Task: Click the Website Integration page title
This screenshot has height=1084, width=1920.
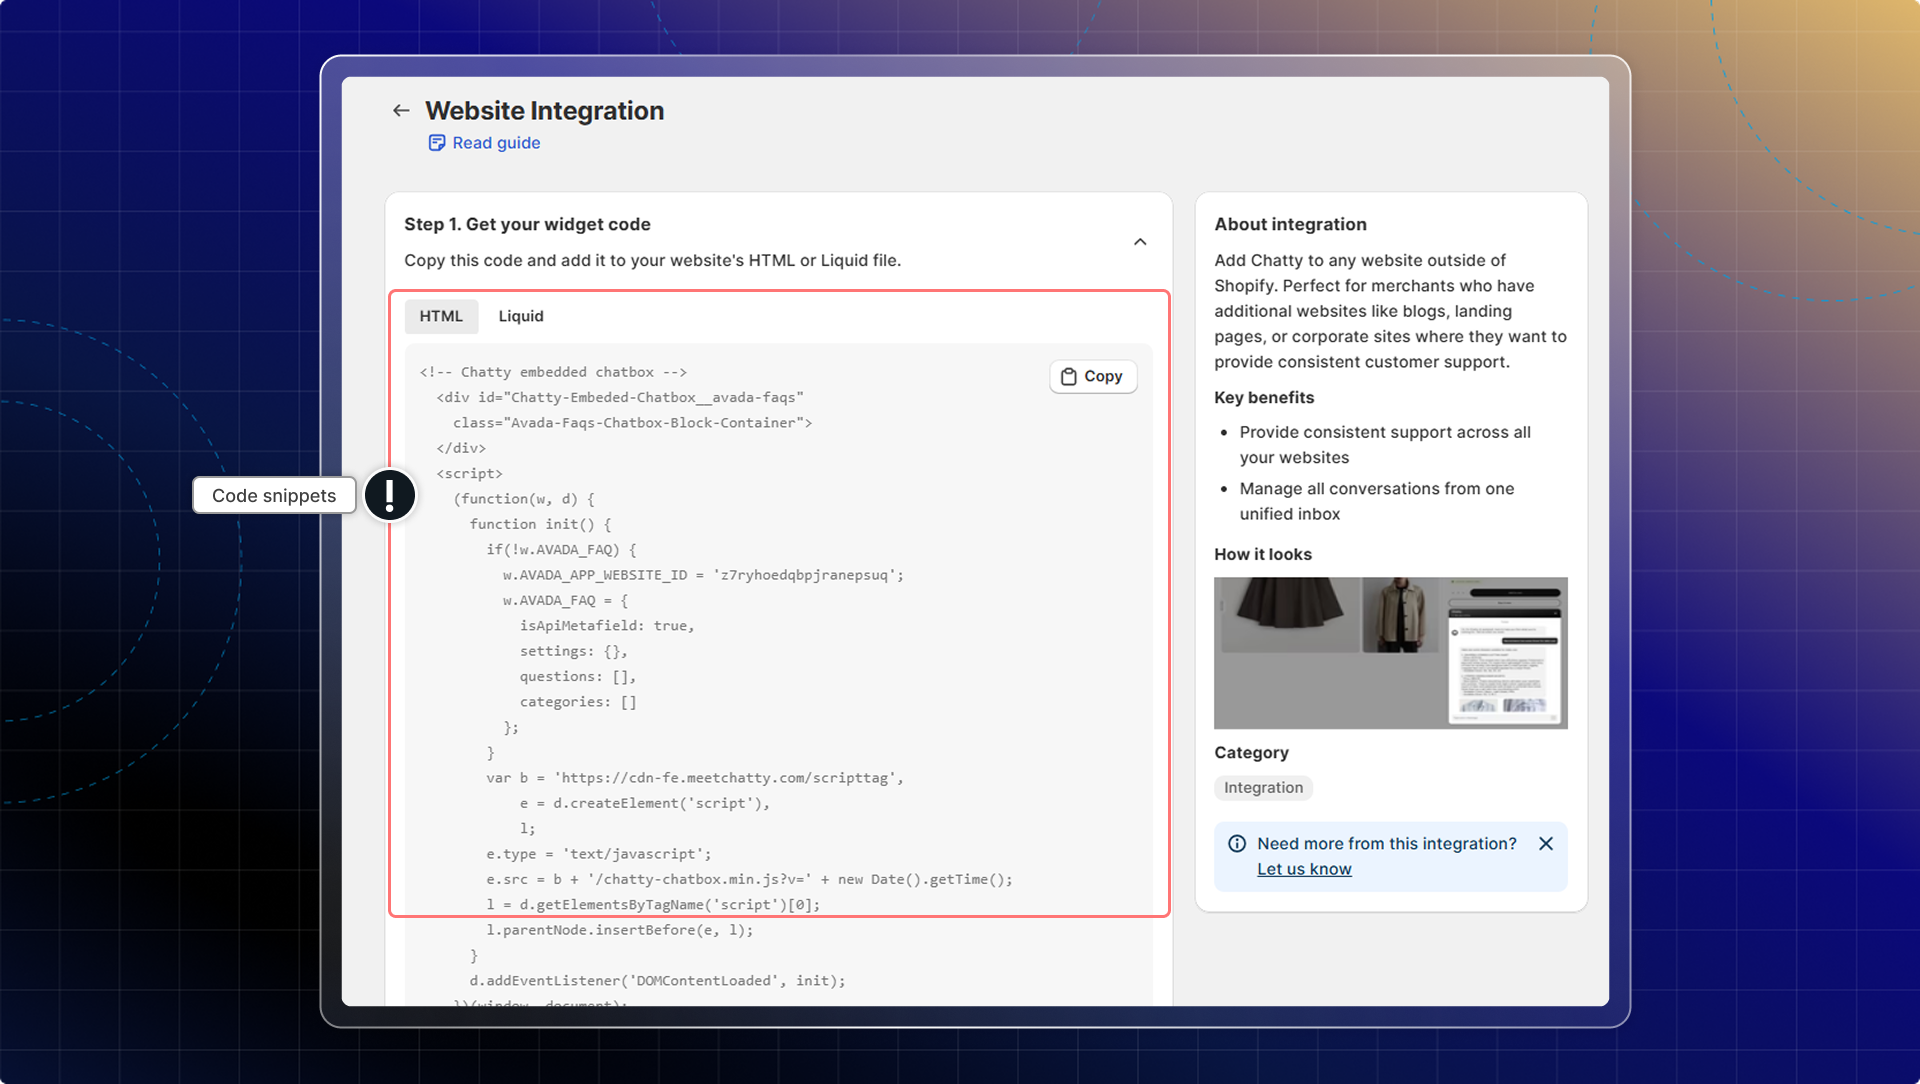Action: (x=544, y=111)
